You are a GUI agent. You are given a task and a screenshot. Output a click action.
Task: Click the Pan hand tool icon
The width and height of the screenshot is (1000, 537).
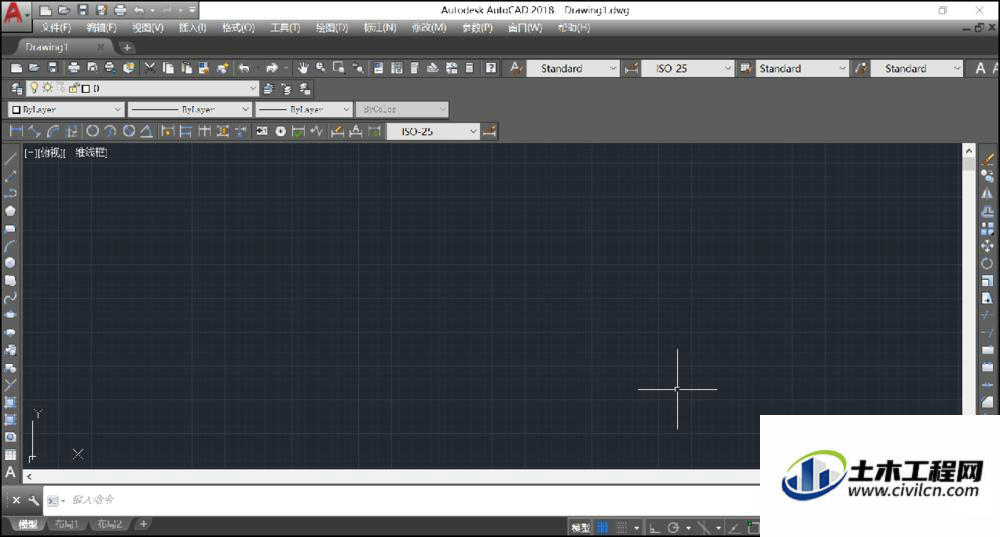[x=303, y=68]
